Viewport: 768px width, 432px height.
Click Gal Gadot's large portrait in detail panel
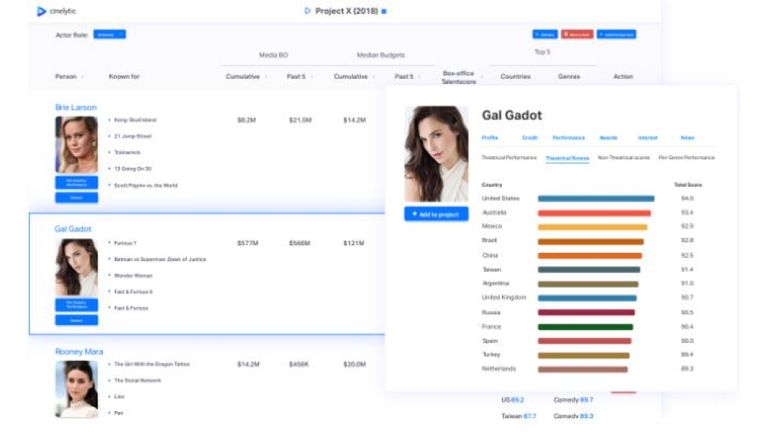(x=436, y=154)
